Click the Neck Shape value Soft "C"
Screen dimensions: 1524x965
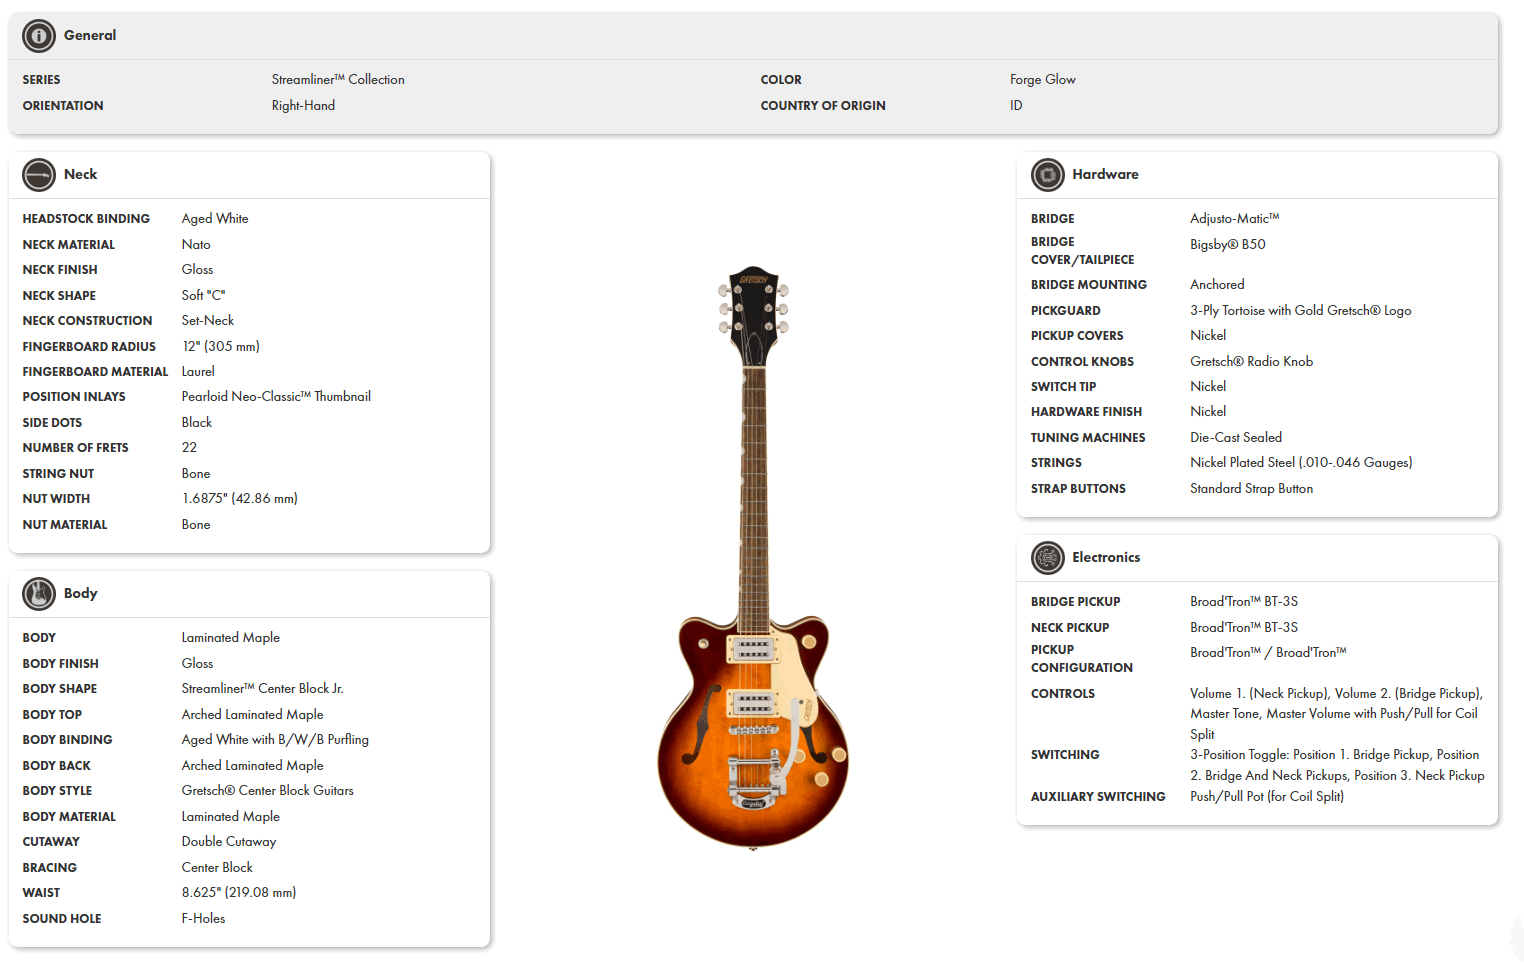coord(203,295)
